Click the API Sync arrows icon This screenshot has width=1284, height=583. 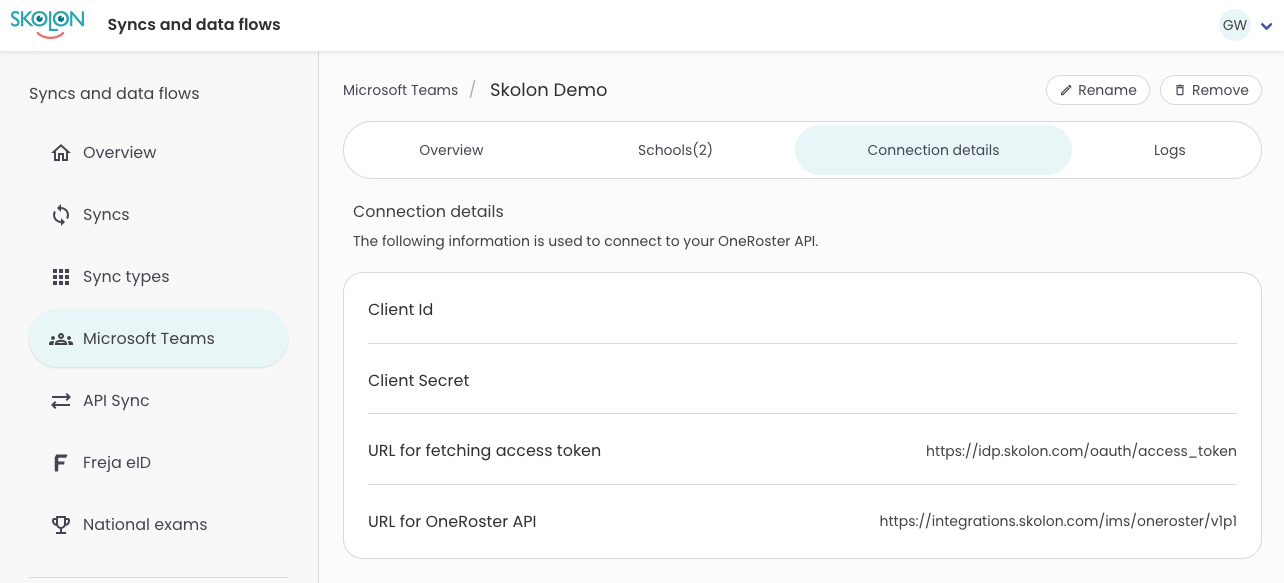[61, 401]
